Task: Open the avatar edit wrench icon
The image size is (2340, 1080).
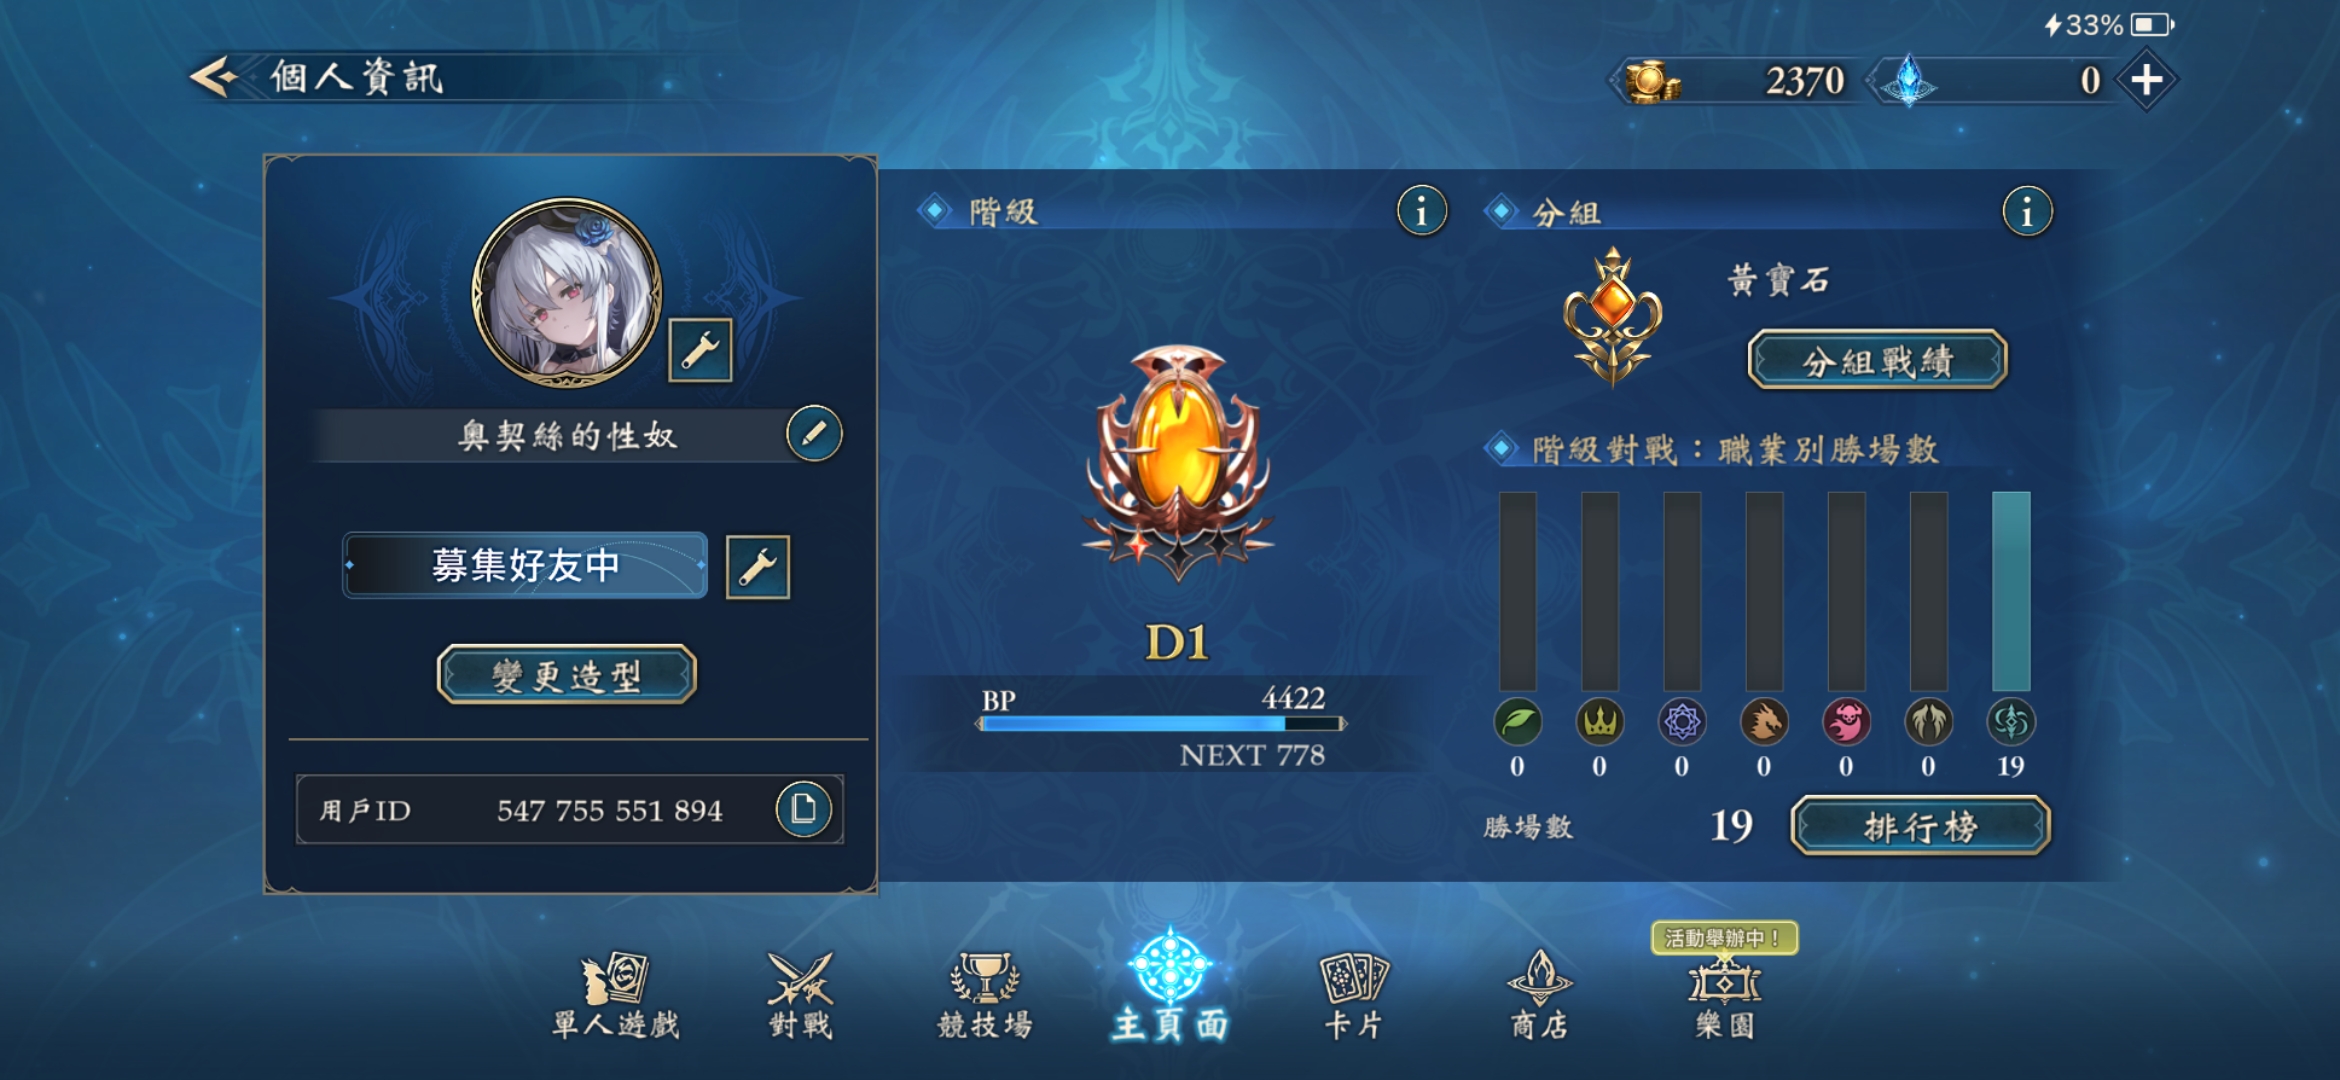Action: point(700,350)
